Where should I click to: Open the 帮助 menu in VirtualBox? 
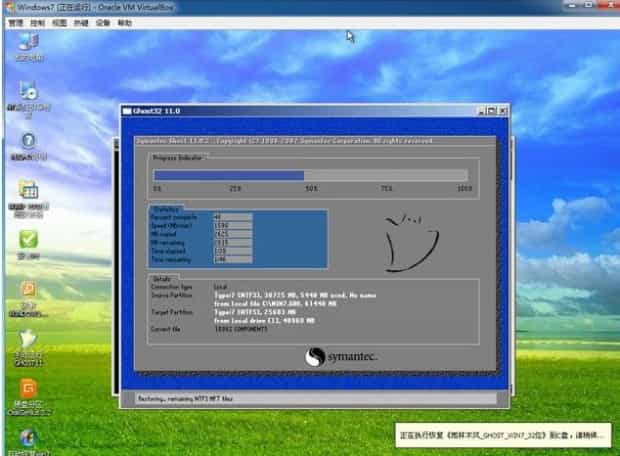[x=125, y=23]
